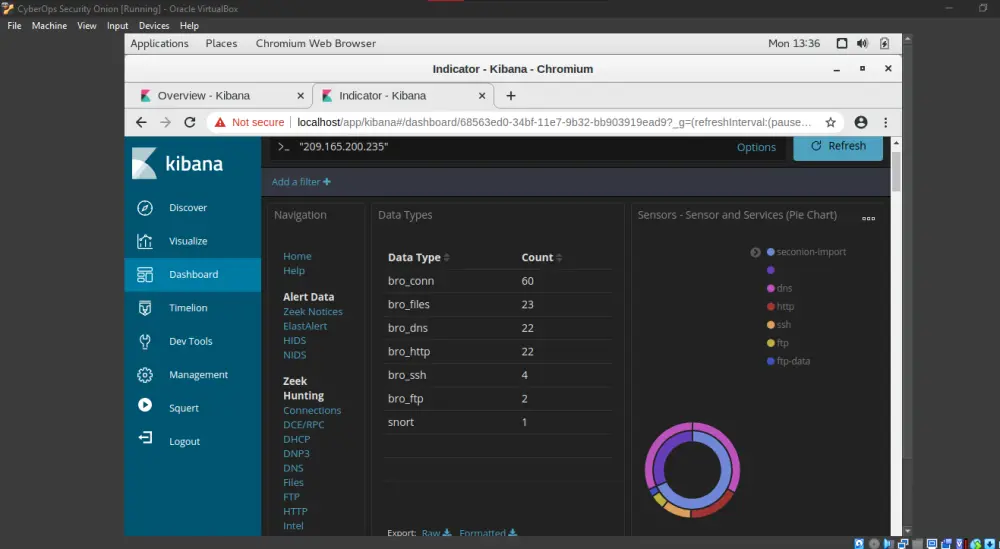Open the Zeek Hunting Connections link
Screen dimensions: 1000x549
(x=312, y=411)
